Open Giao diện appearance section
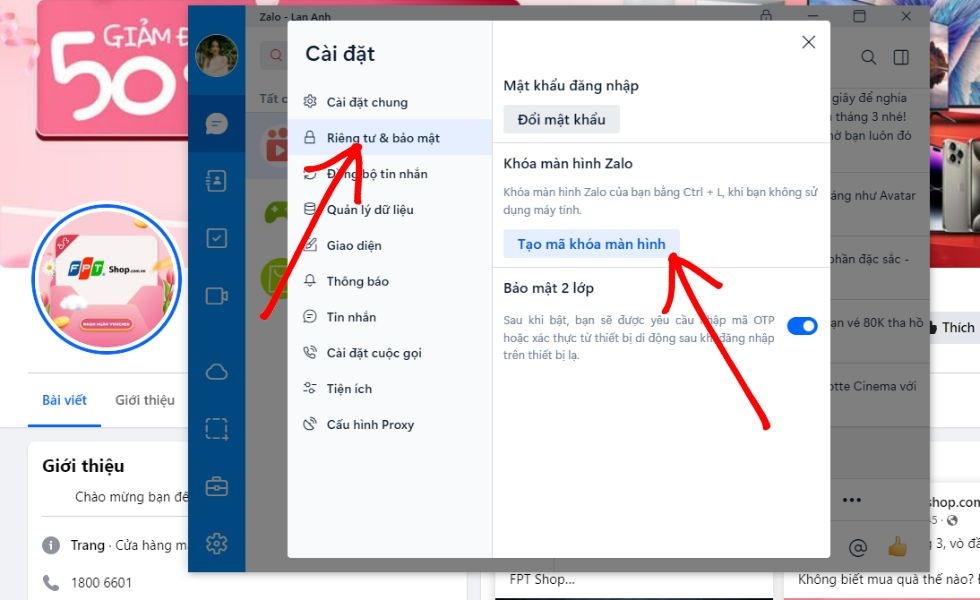 pos(390,245)
